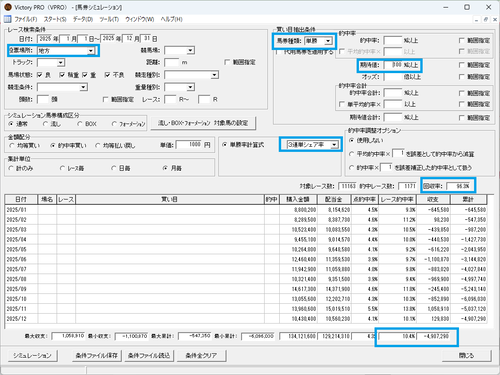Enable 範囲指定 checkbox in 期待値合計 row
The height and width of the screenshot is (375, 500).
click(462, 118)
